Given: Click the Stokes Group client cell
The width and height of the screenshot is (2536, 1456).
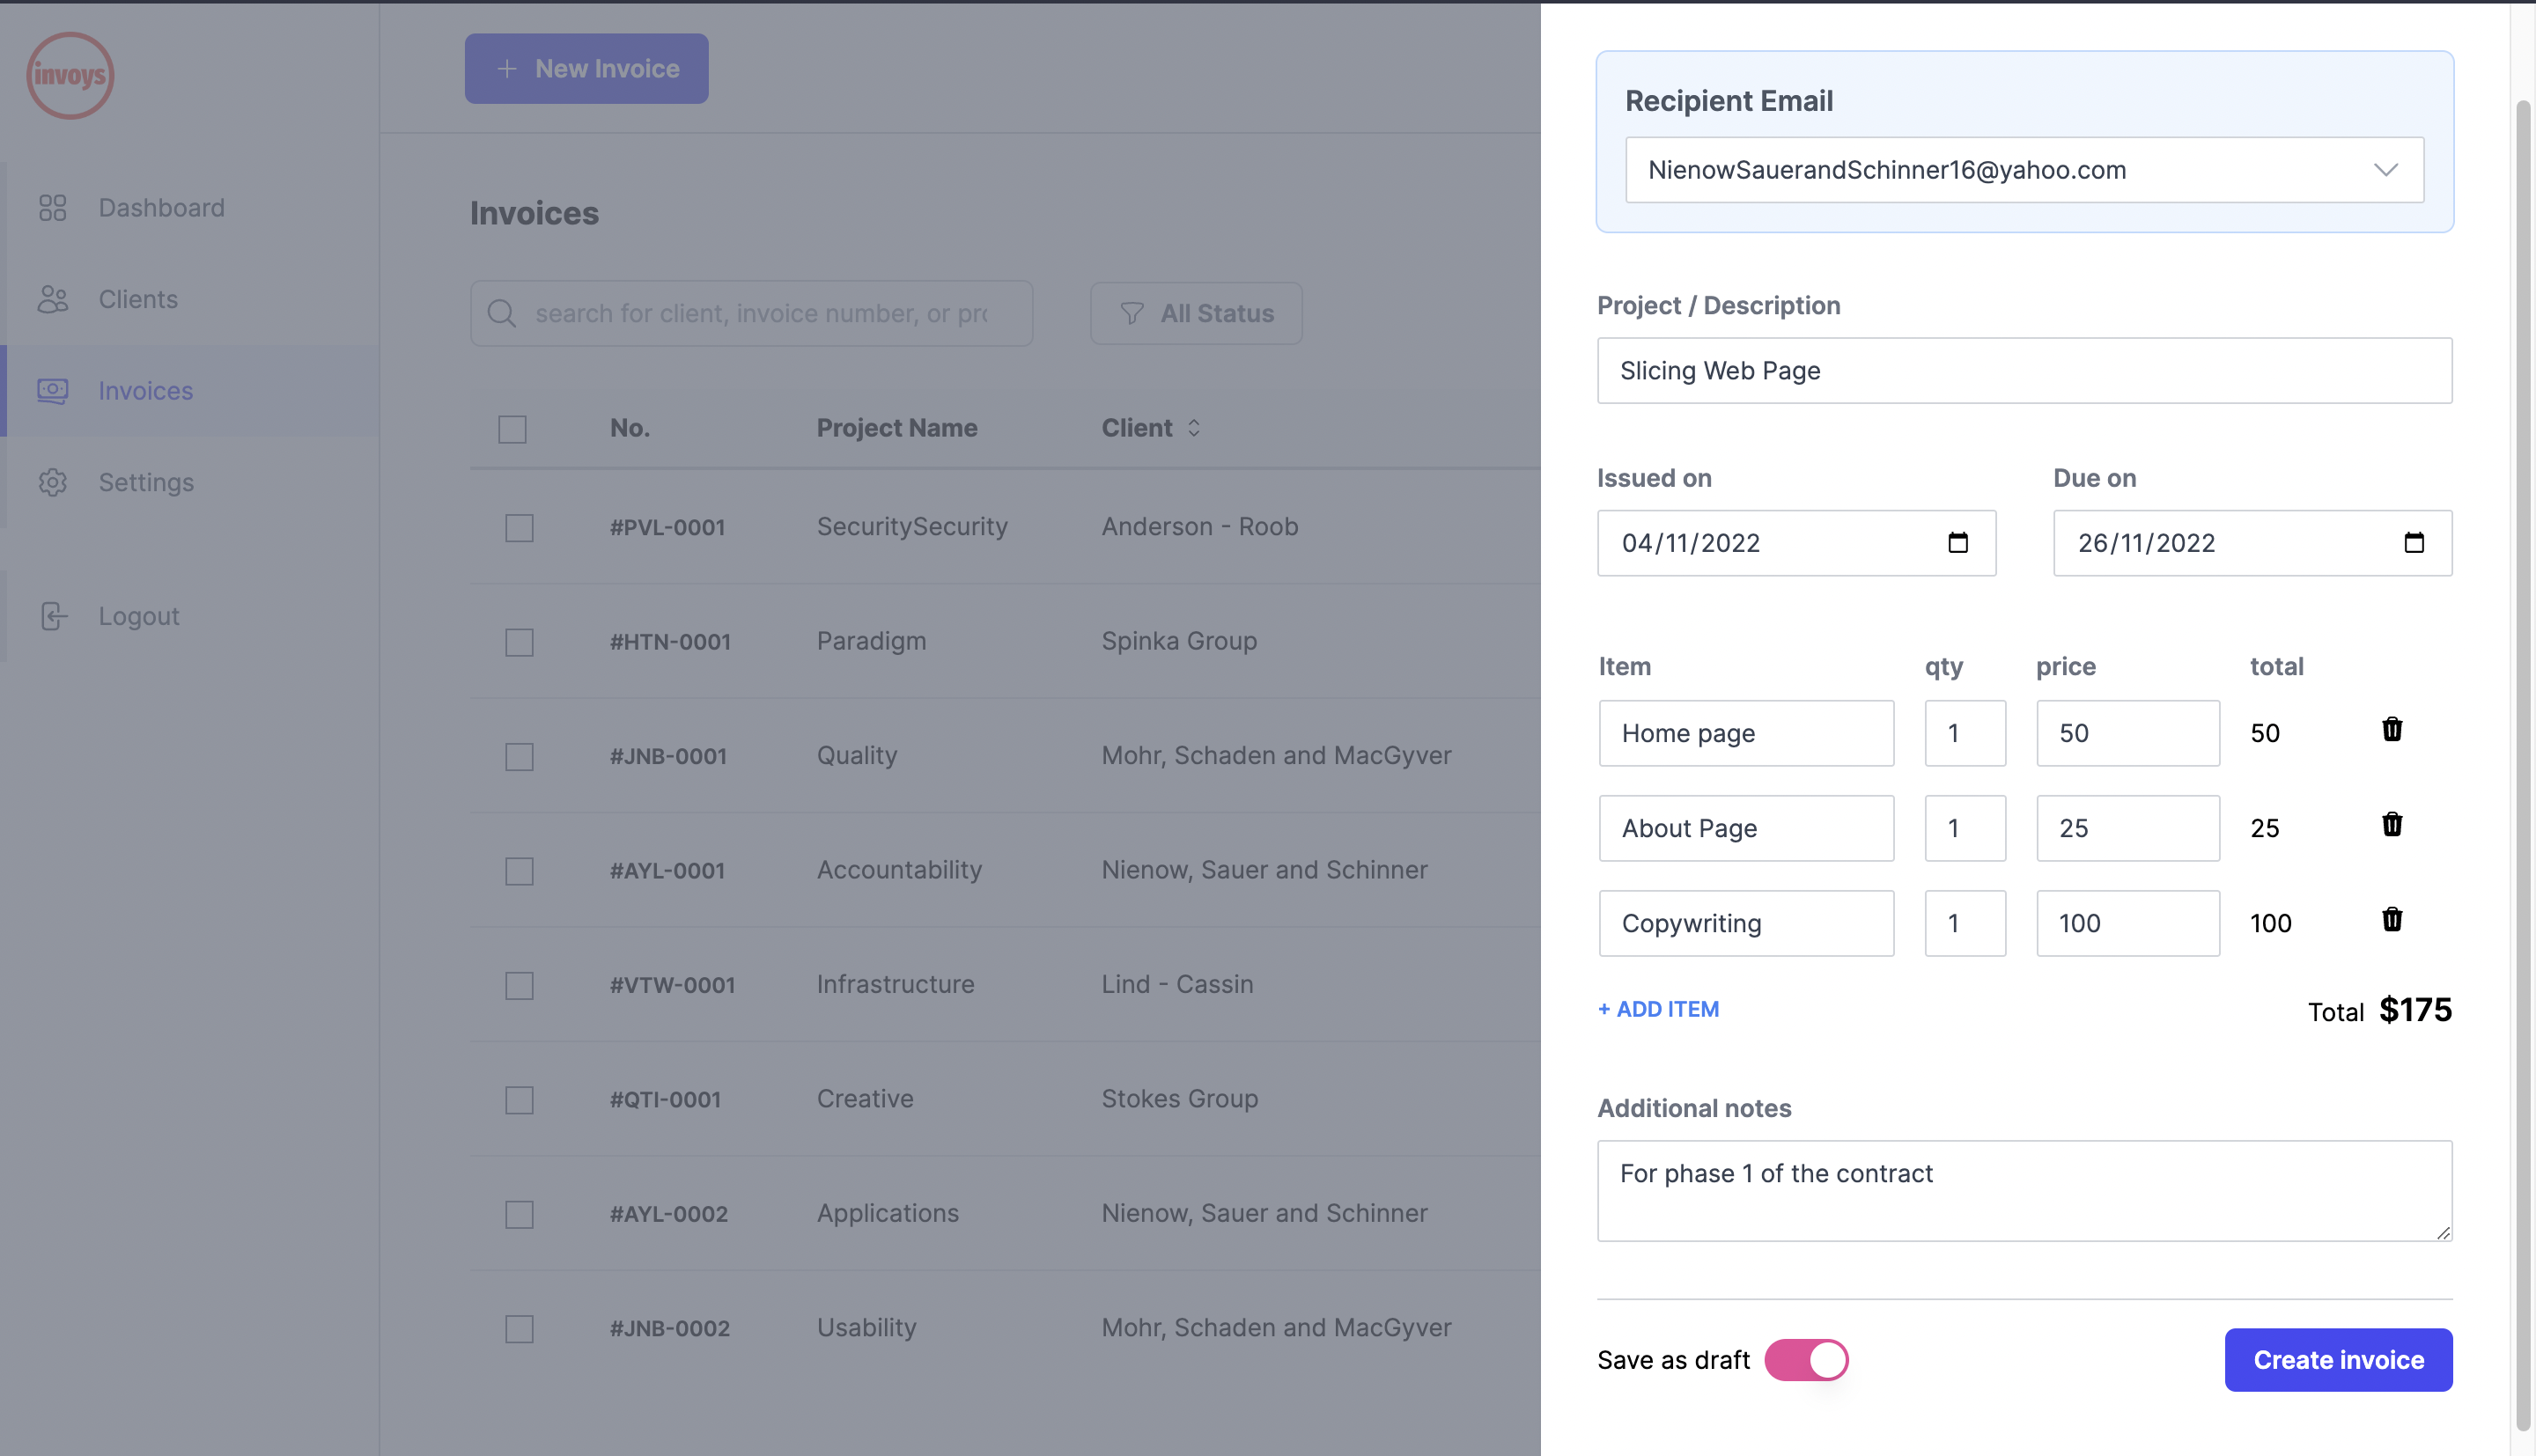Looking at the screenshot, I should (x=1179, y=1099).
